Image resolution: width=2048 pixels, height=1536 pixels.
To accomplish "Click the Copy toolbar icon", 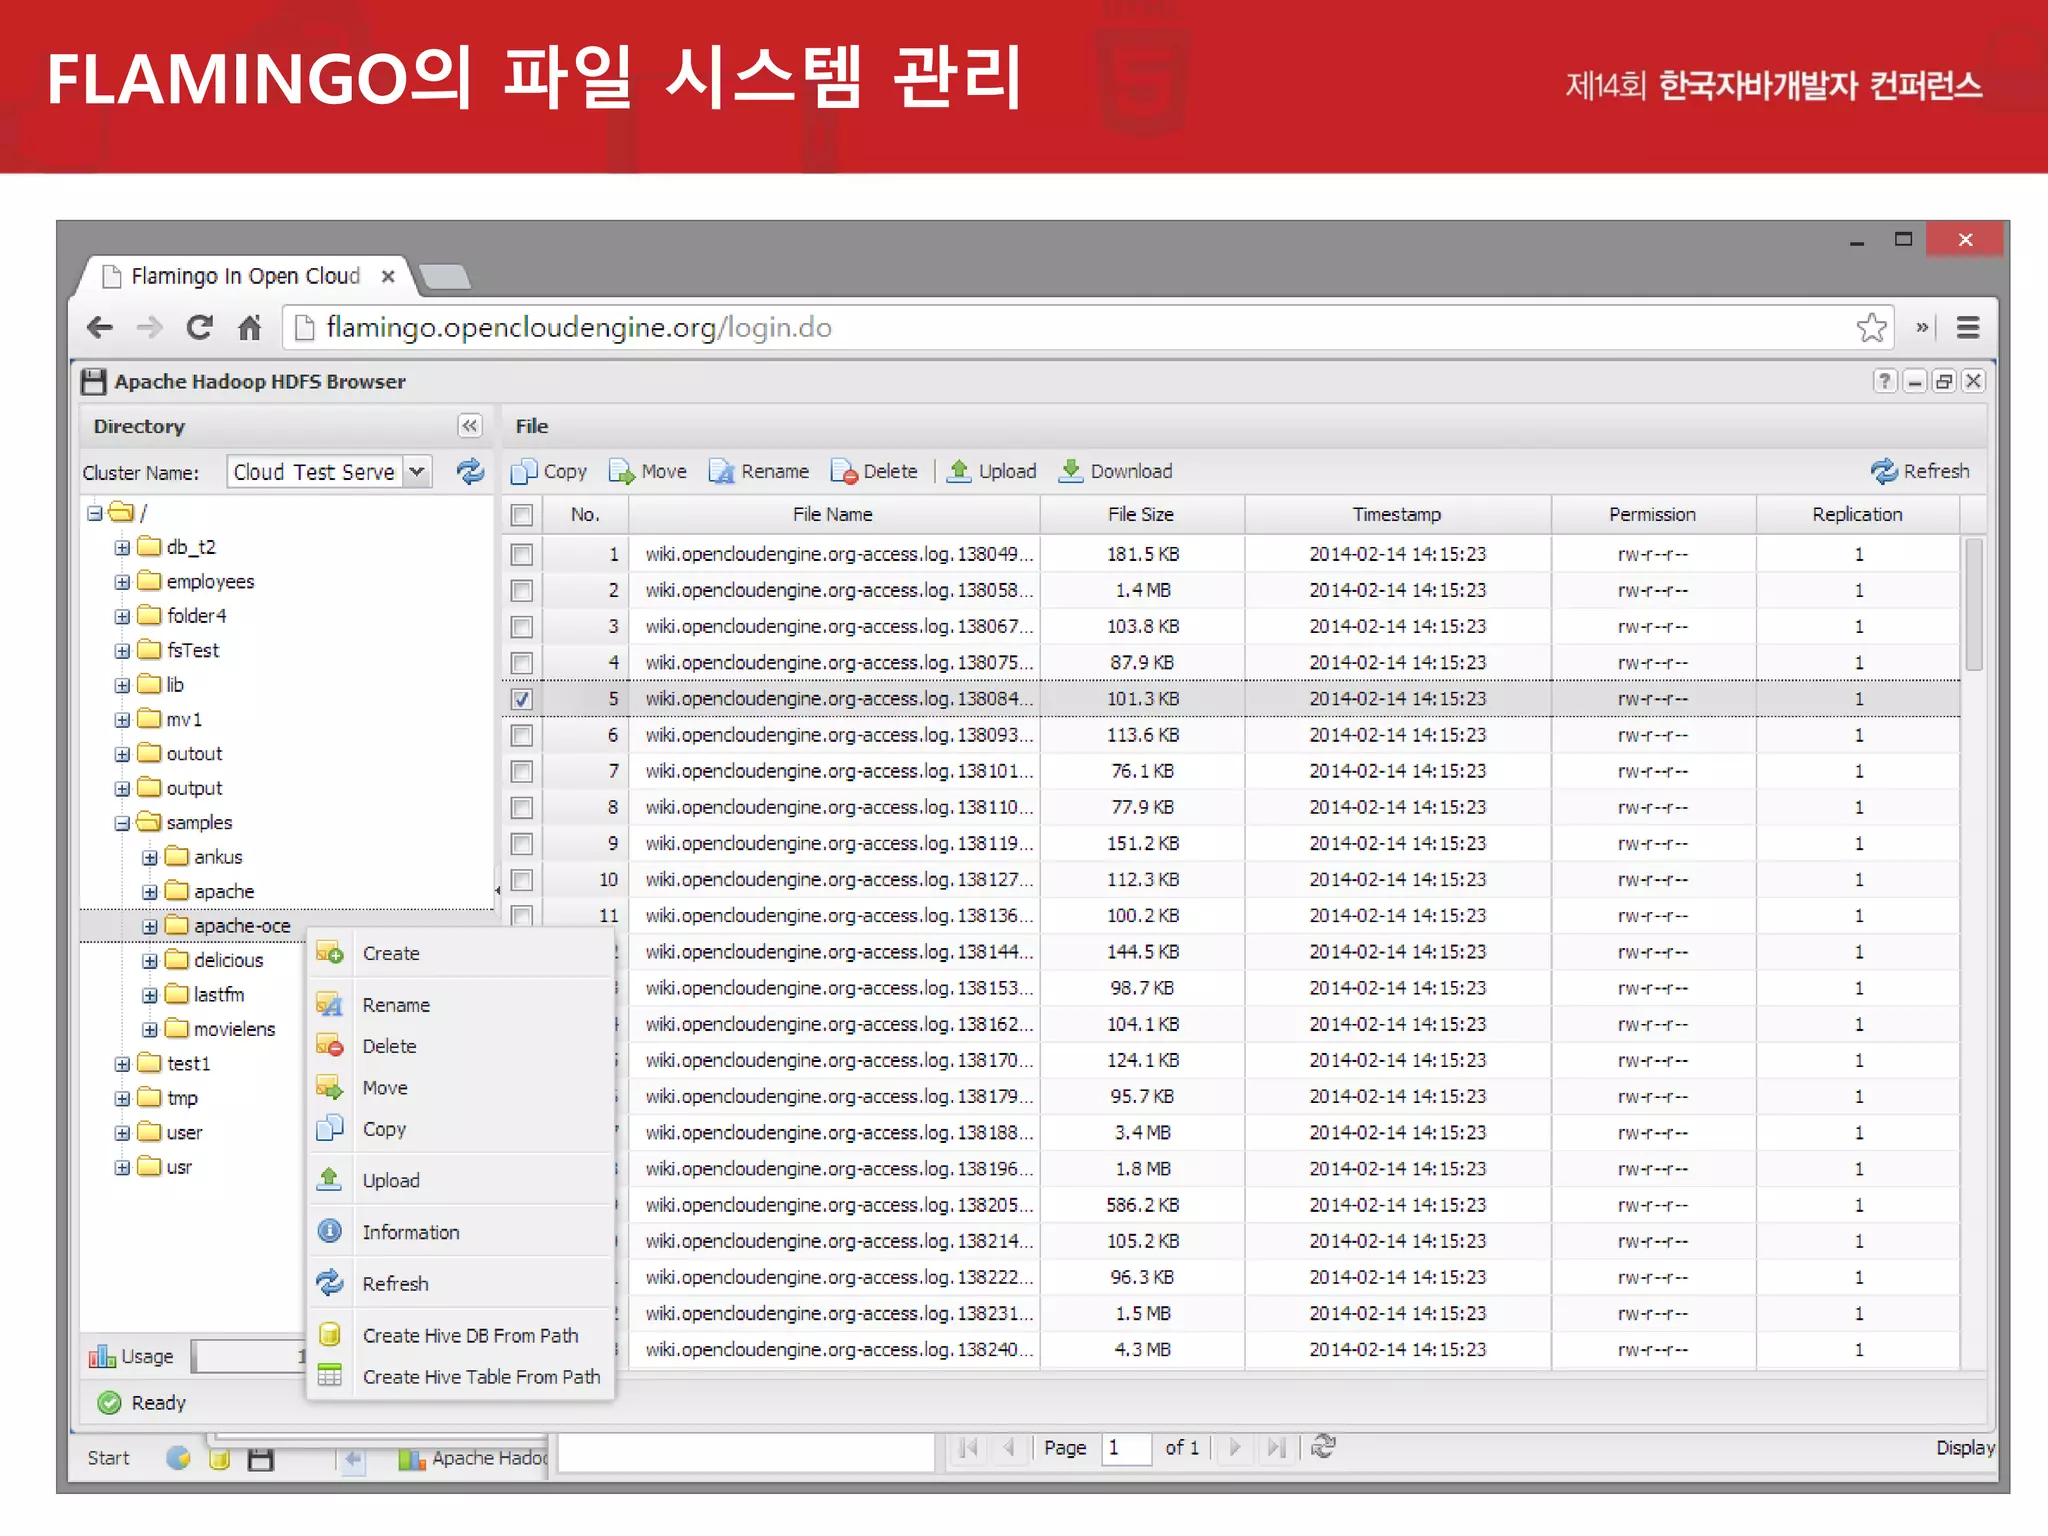I will [525, 471].
